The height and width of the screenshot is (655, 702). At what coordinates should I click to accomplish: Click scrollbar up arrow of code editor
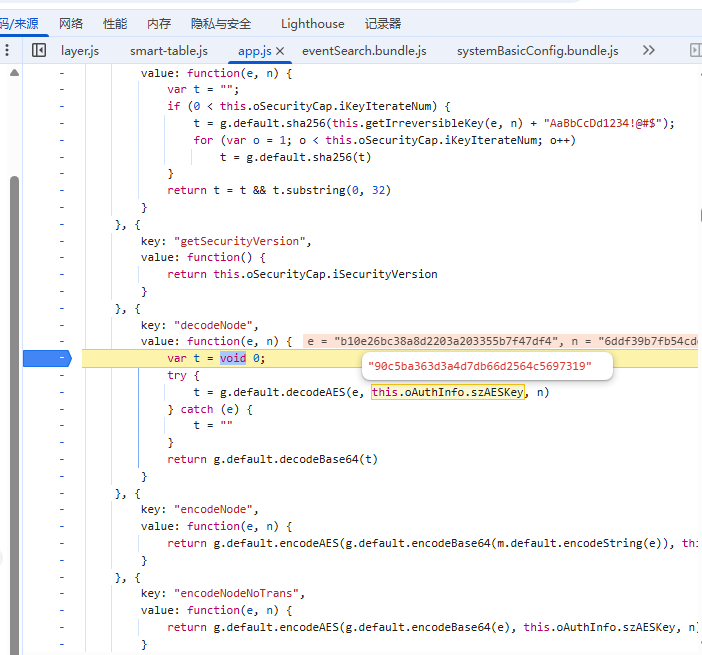14,73
